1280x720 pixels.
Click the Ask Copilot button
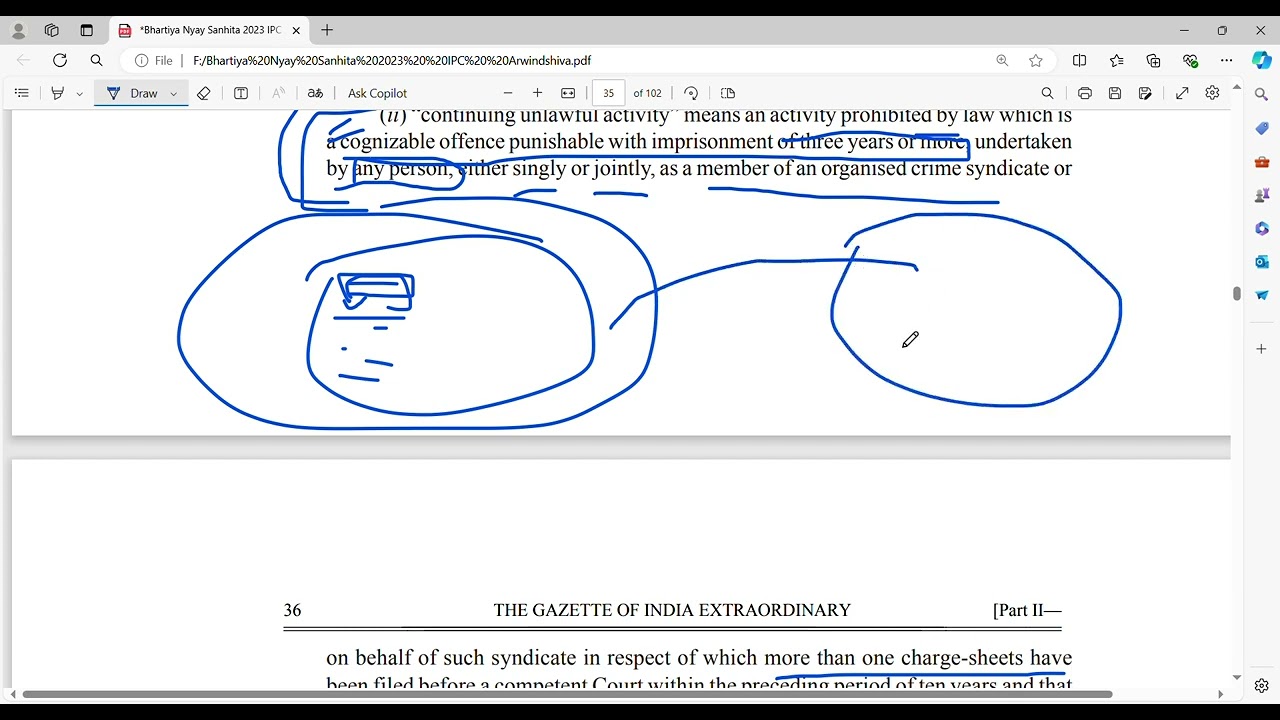(x=377, y=93)
